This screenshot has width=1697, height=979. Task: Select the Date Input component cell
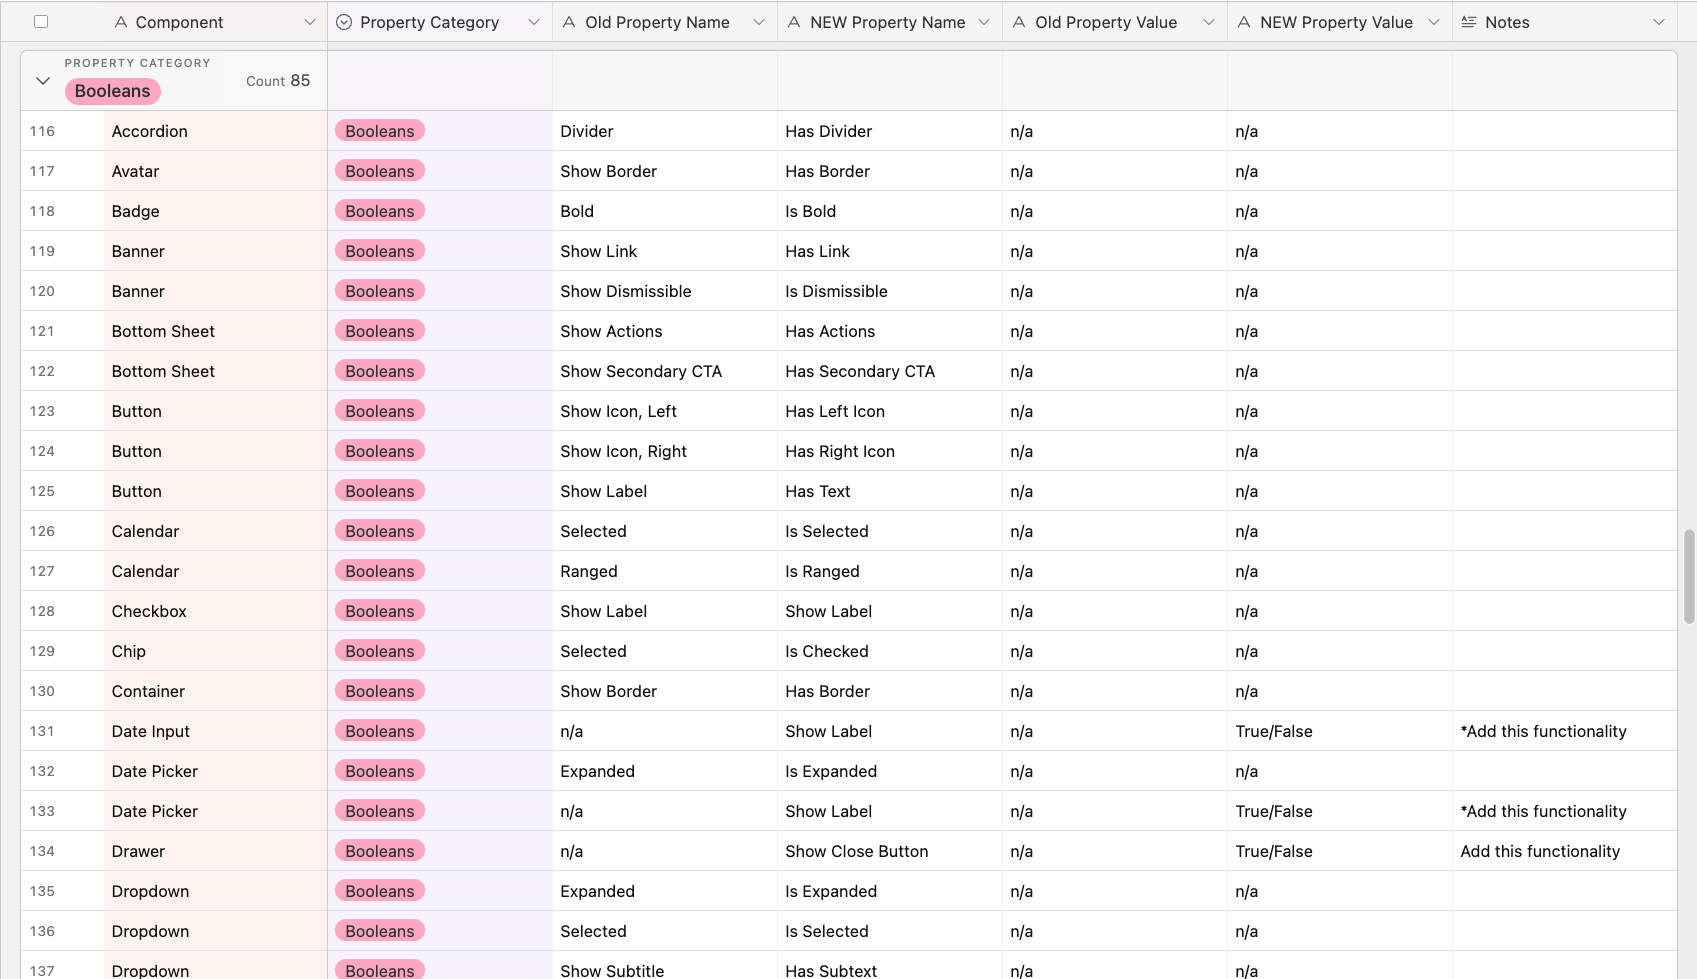coord(215,731)
